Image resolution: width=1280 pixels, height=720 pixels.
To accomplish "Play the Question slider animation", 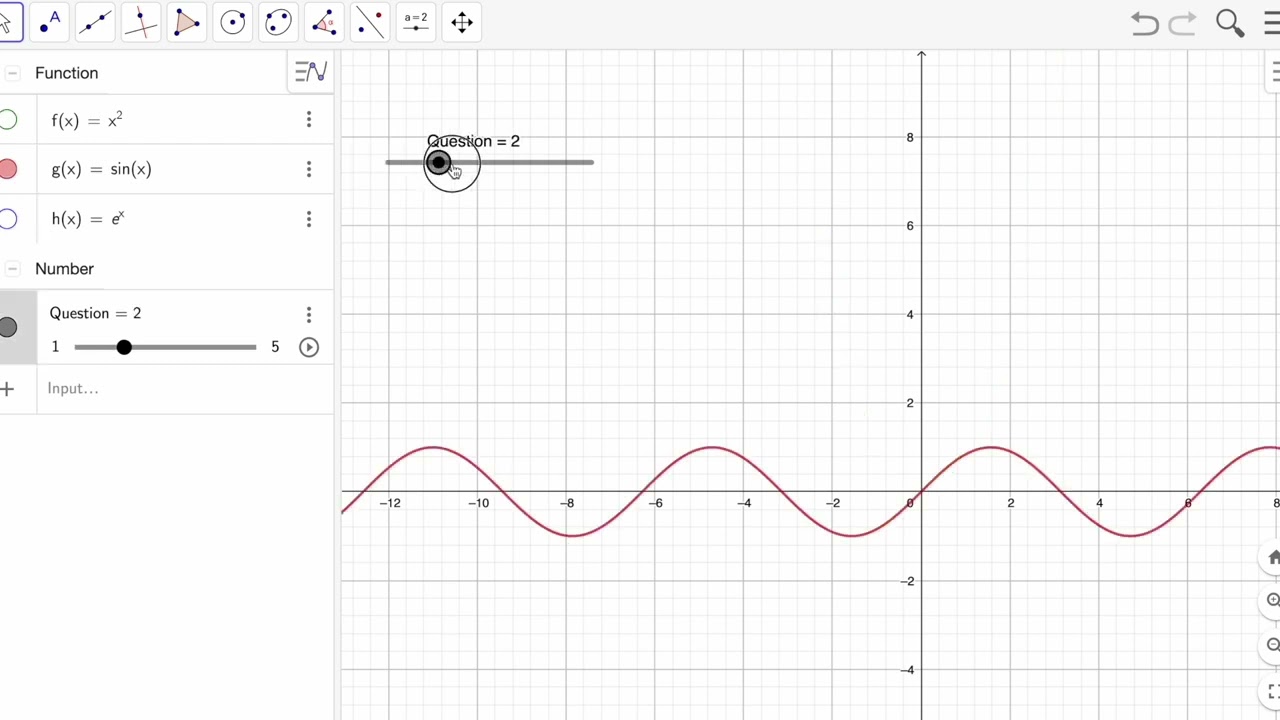I will pyautogui.click(x=309, y=347).
